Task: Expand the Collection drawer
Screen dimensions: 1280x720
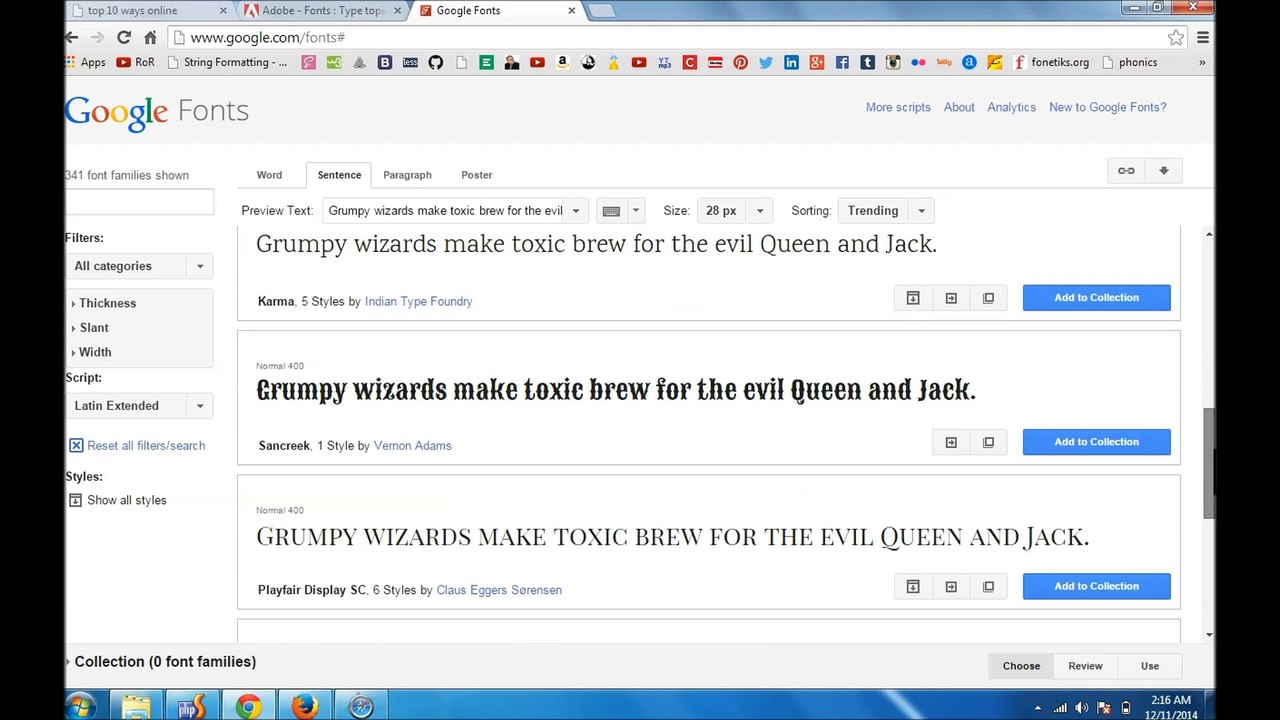Action: point(161,662)
